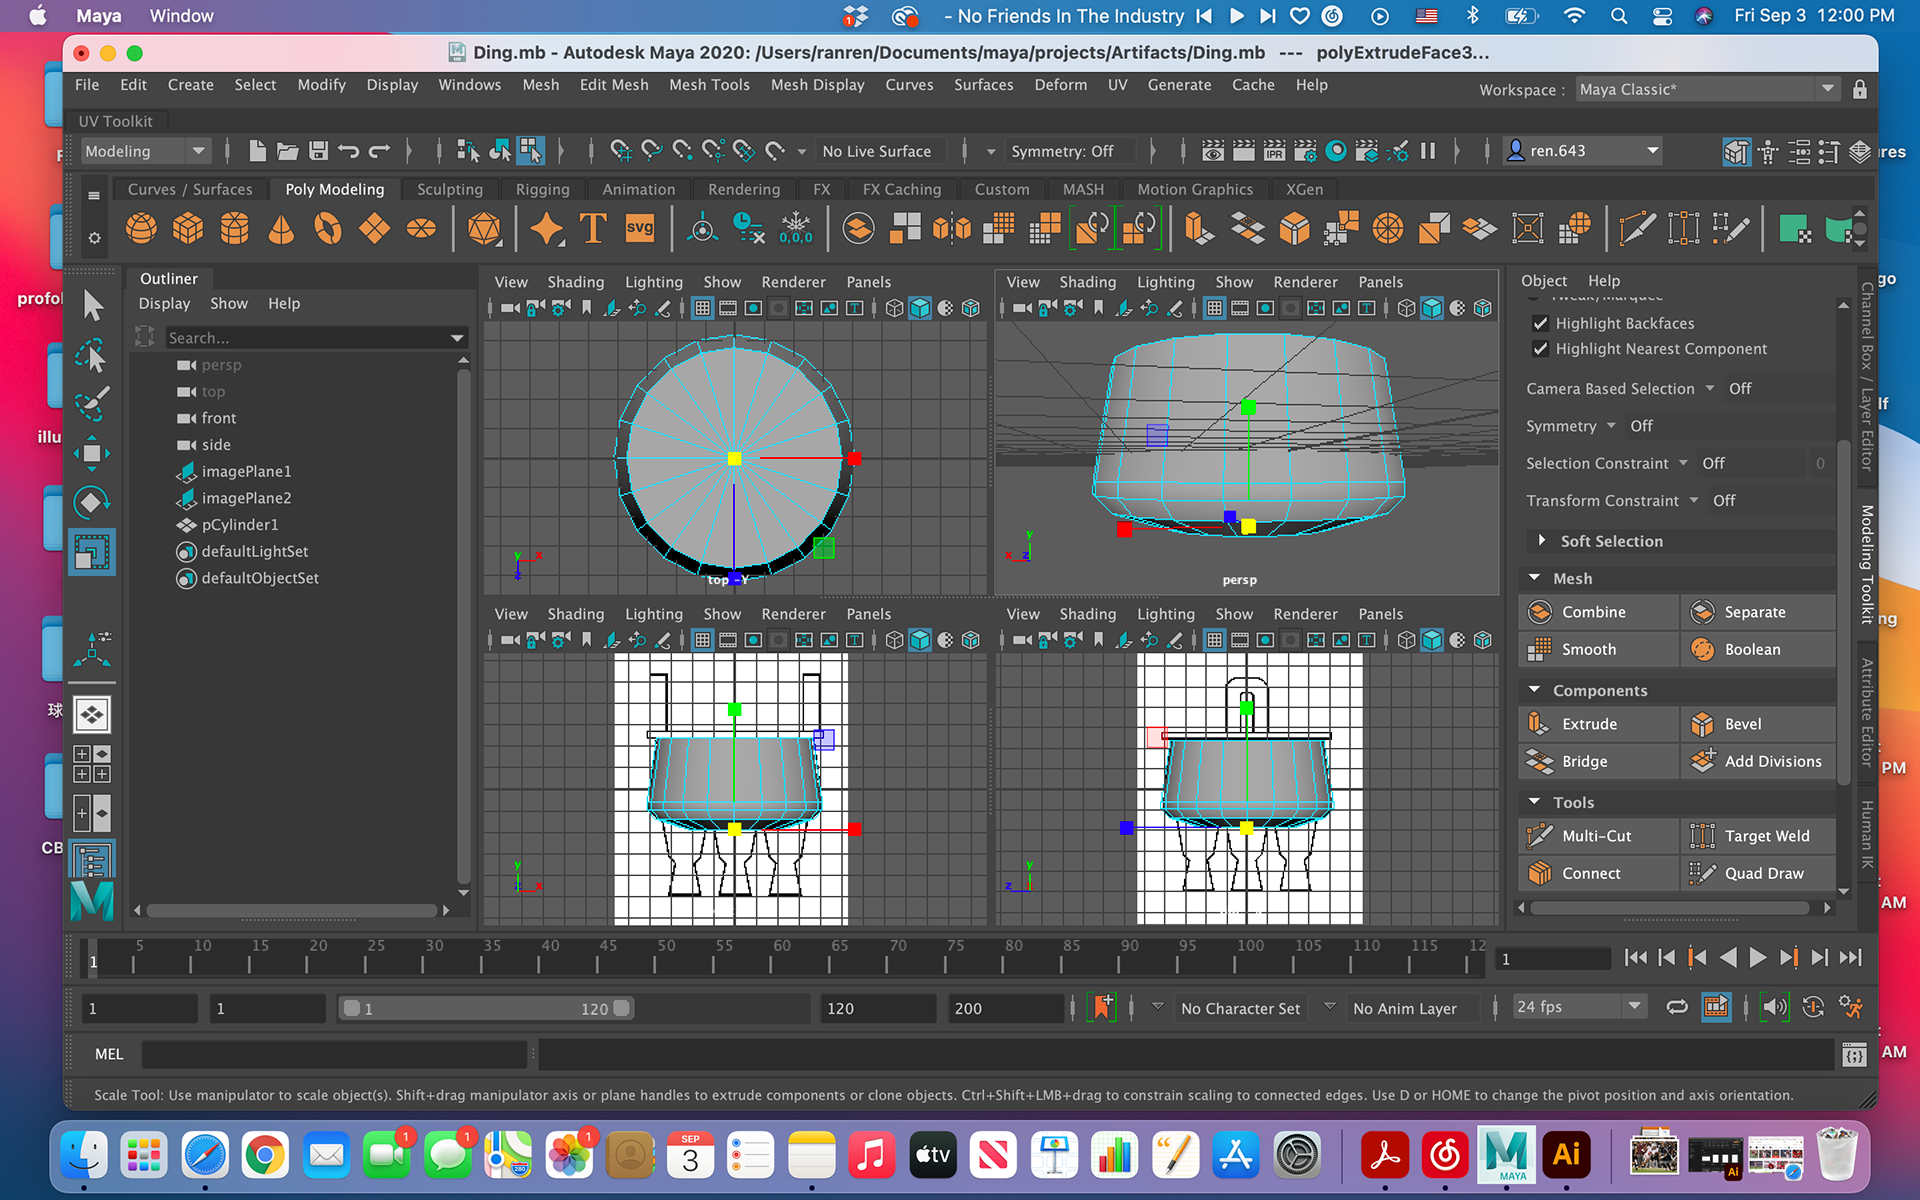The width and height of the screenshot is (1920, 1200).
Task: Switch to four-view layout icon
Action: coord(92,764)
